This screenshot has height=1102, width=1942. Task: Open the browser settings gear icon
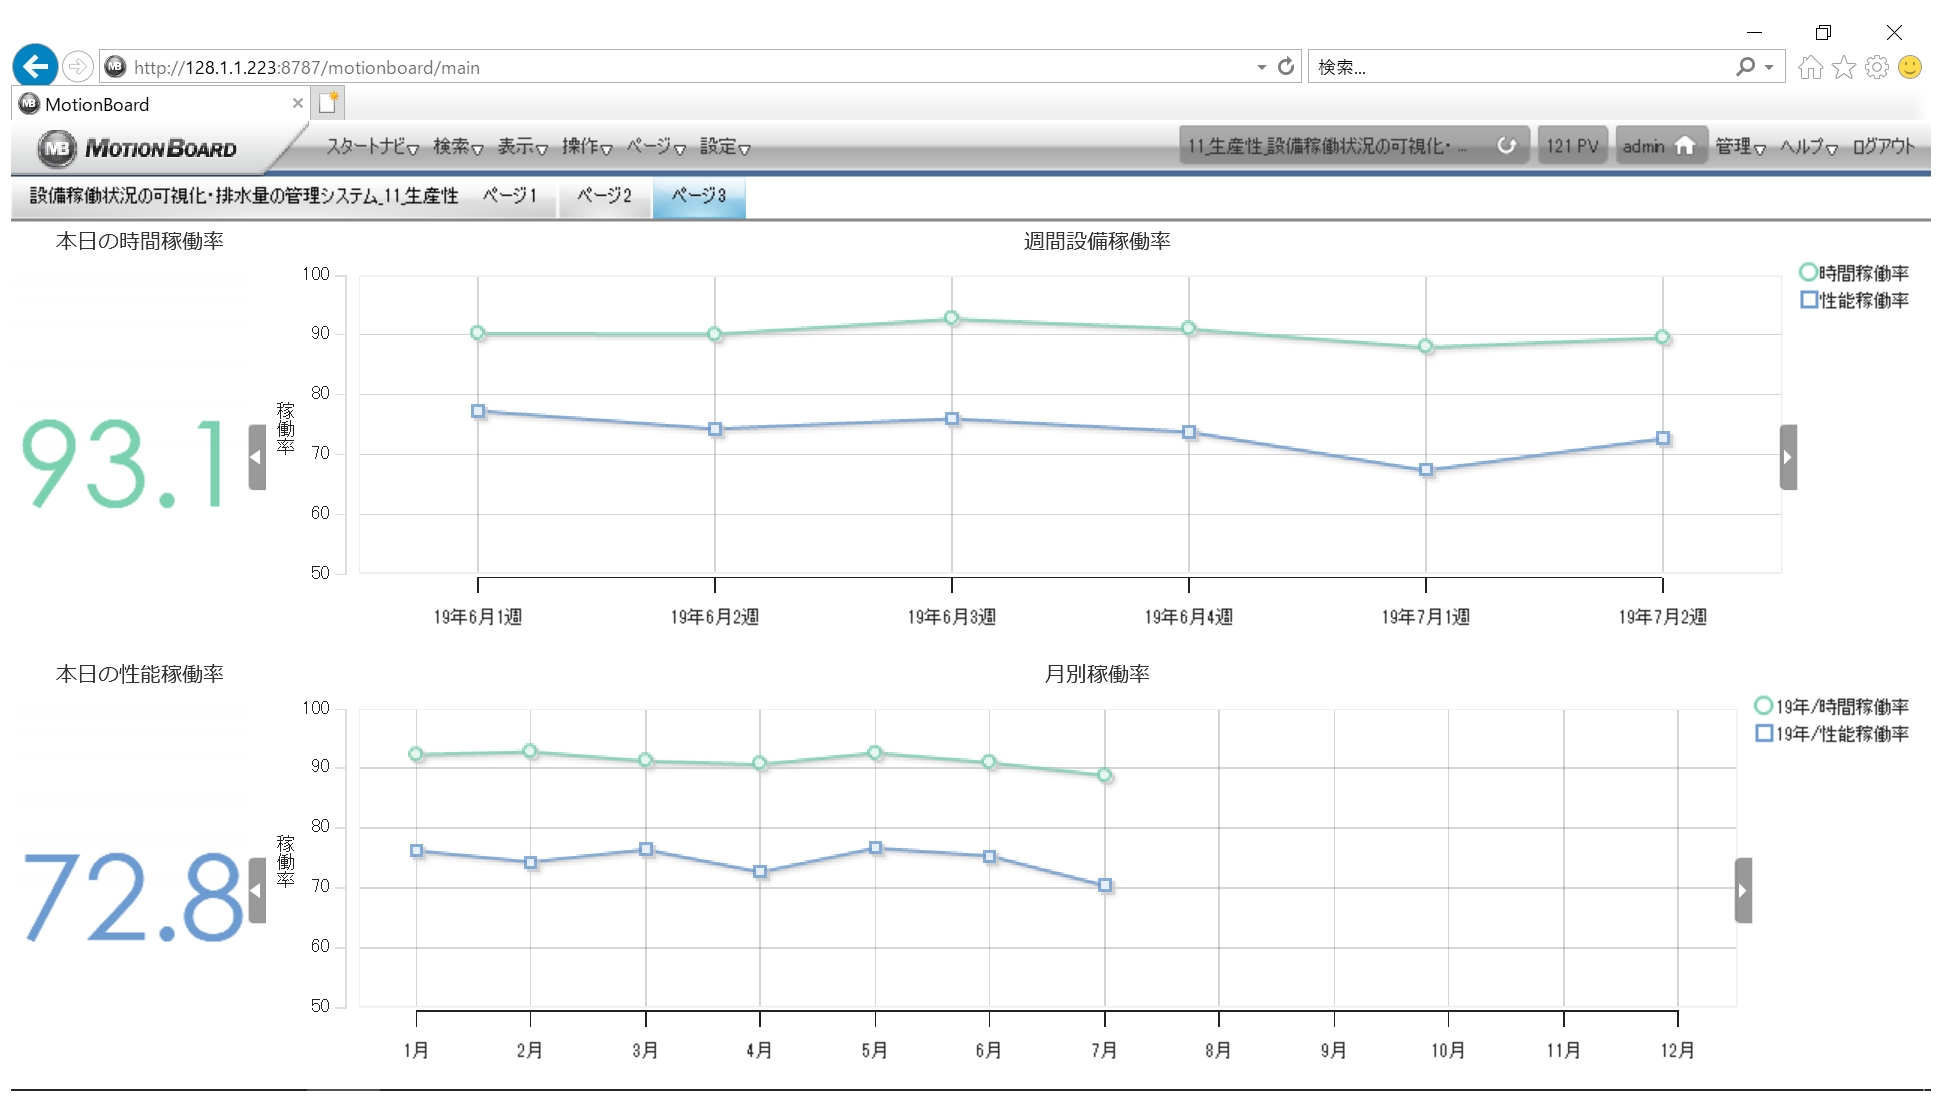click(1877, 67)
